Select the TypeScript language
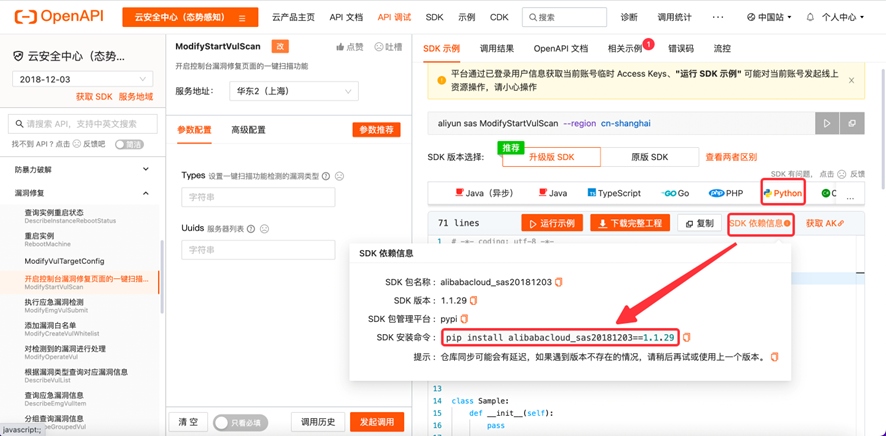Screen dimensions: 886x436 click(614, 193)
